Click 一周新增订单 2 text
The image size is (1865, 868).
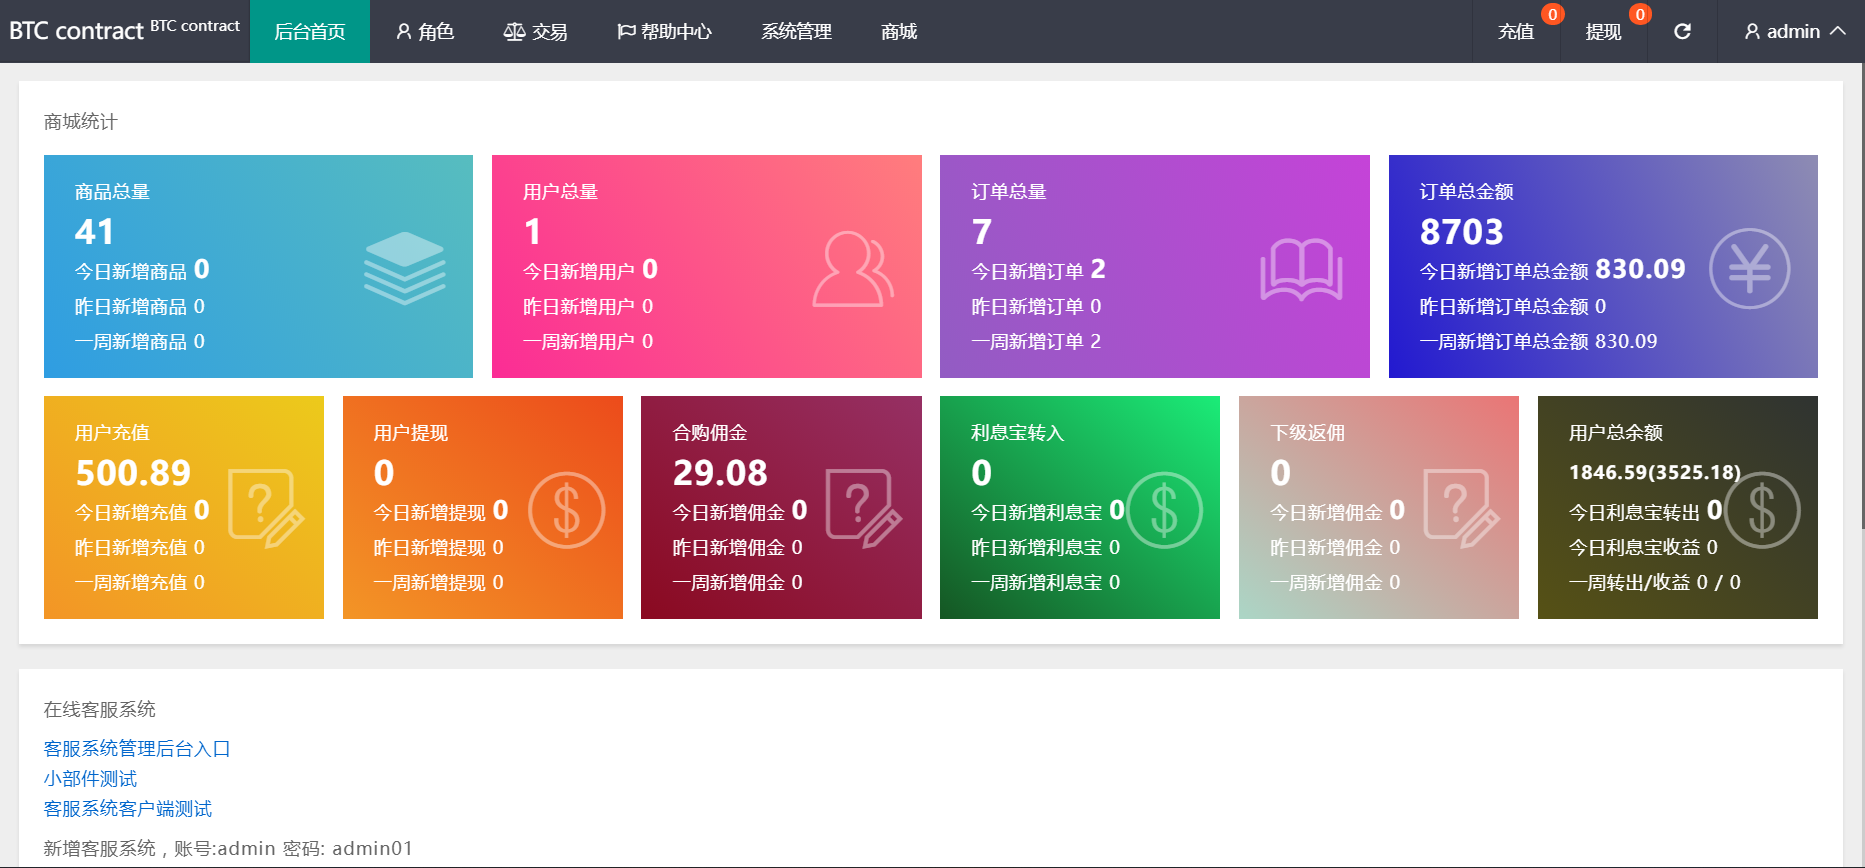(x=1036, y=341)
